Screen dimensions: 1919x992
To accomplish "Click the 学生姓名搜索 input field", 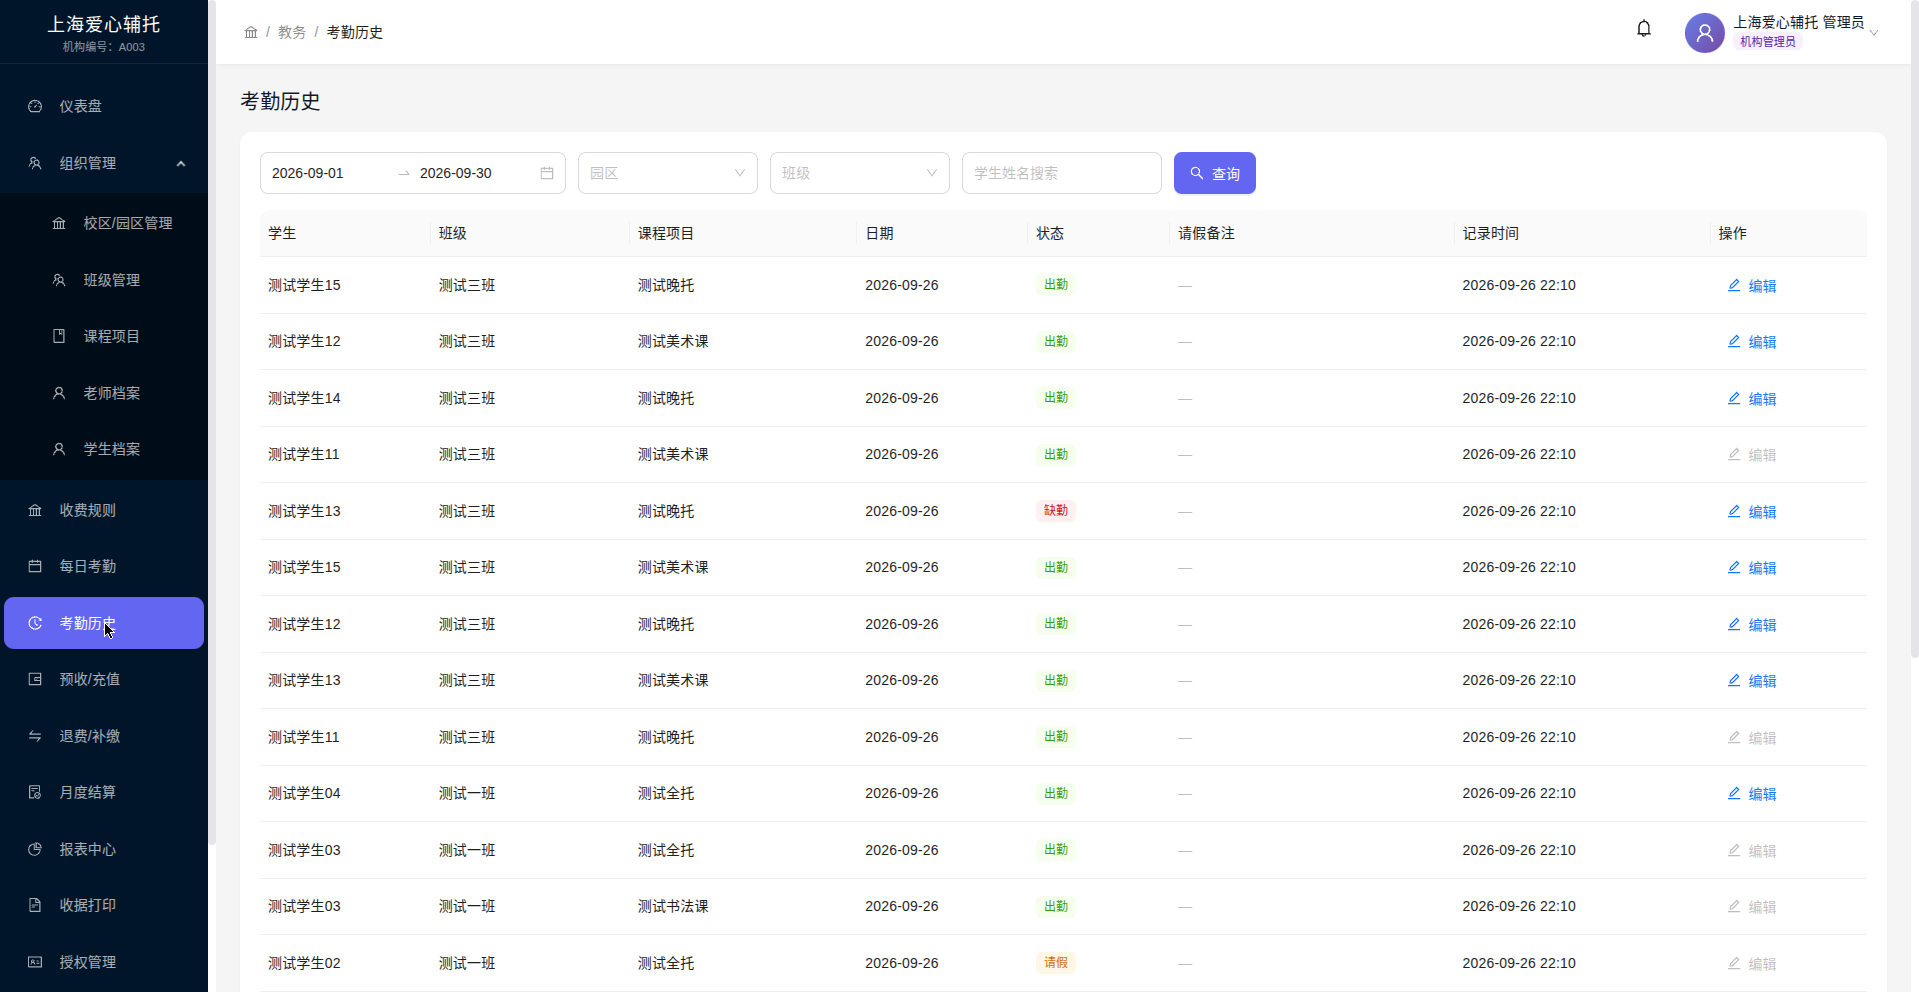I will coord(1062,173).
